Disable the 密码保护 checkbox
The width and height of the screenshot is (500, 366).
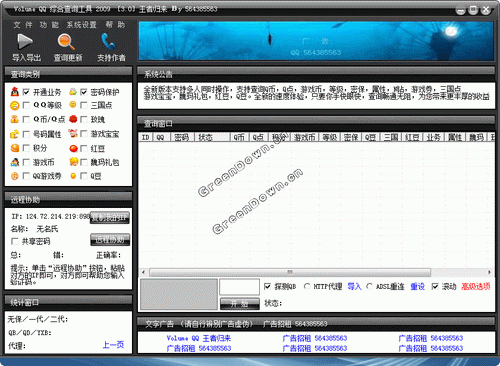84,92
